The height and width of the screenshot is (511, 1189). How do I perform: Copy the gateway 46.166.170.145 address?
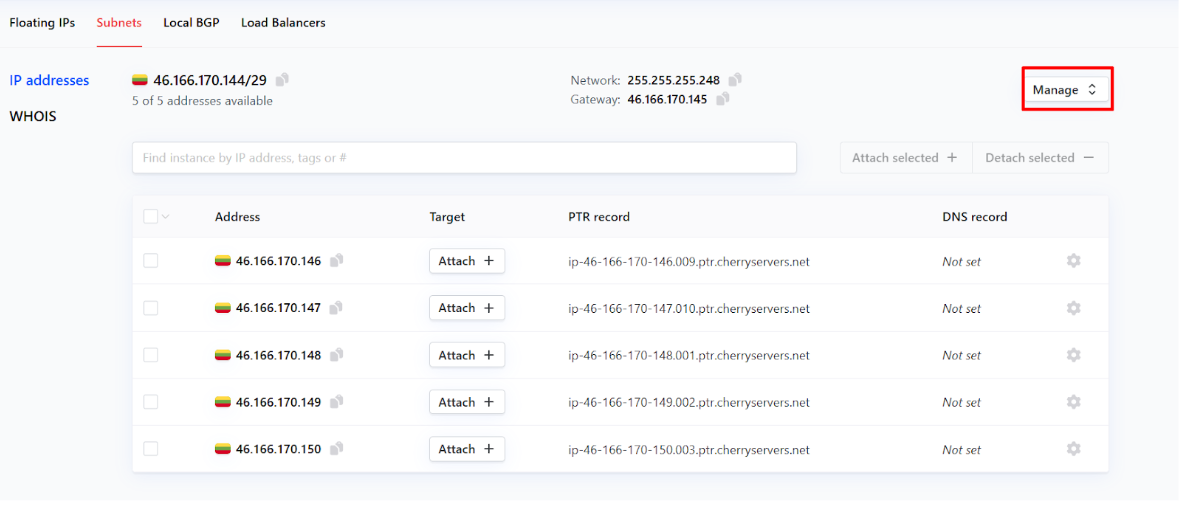coord(722,99)
